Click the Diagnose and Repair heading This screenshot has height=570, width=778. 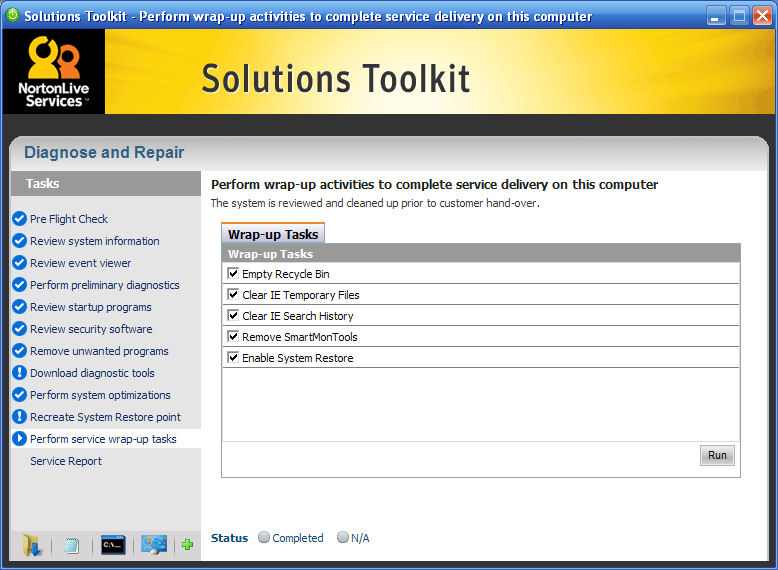tap(104, 152)
